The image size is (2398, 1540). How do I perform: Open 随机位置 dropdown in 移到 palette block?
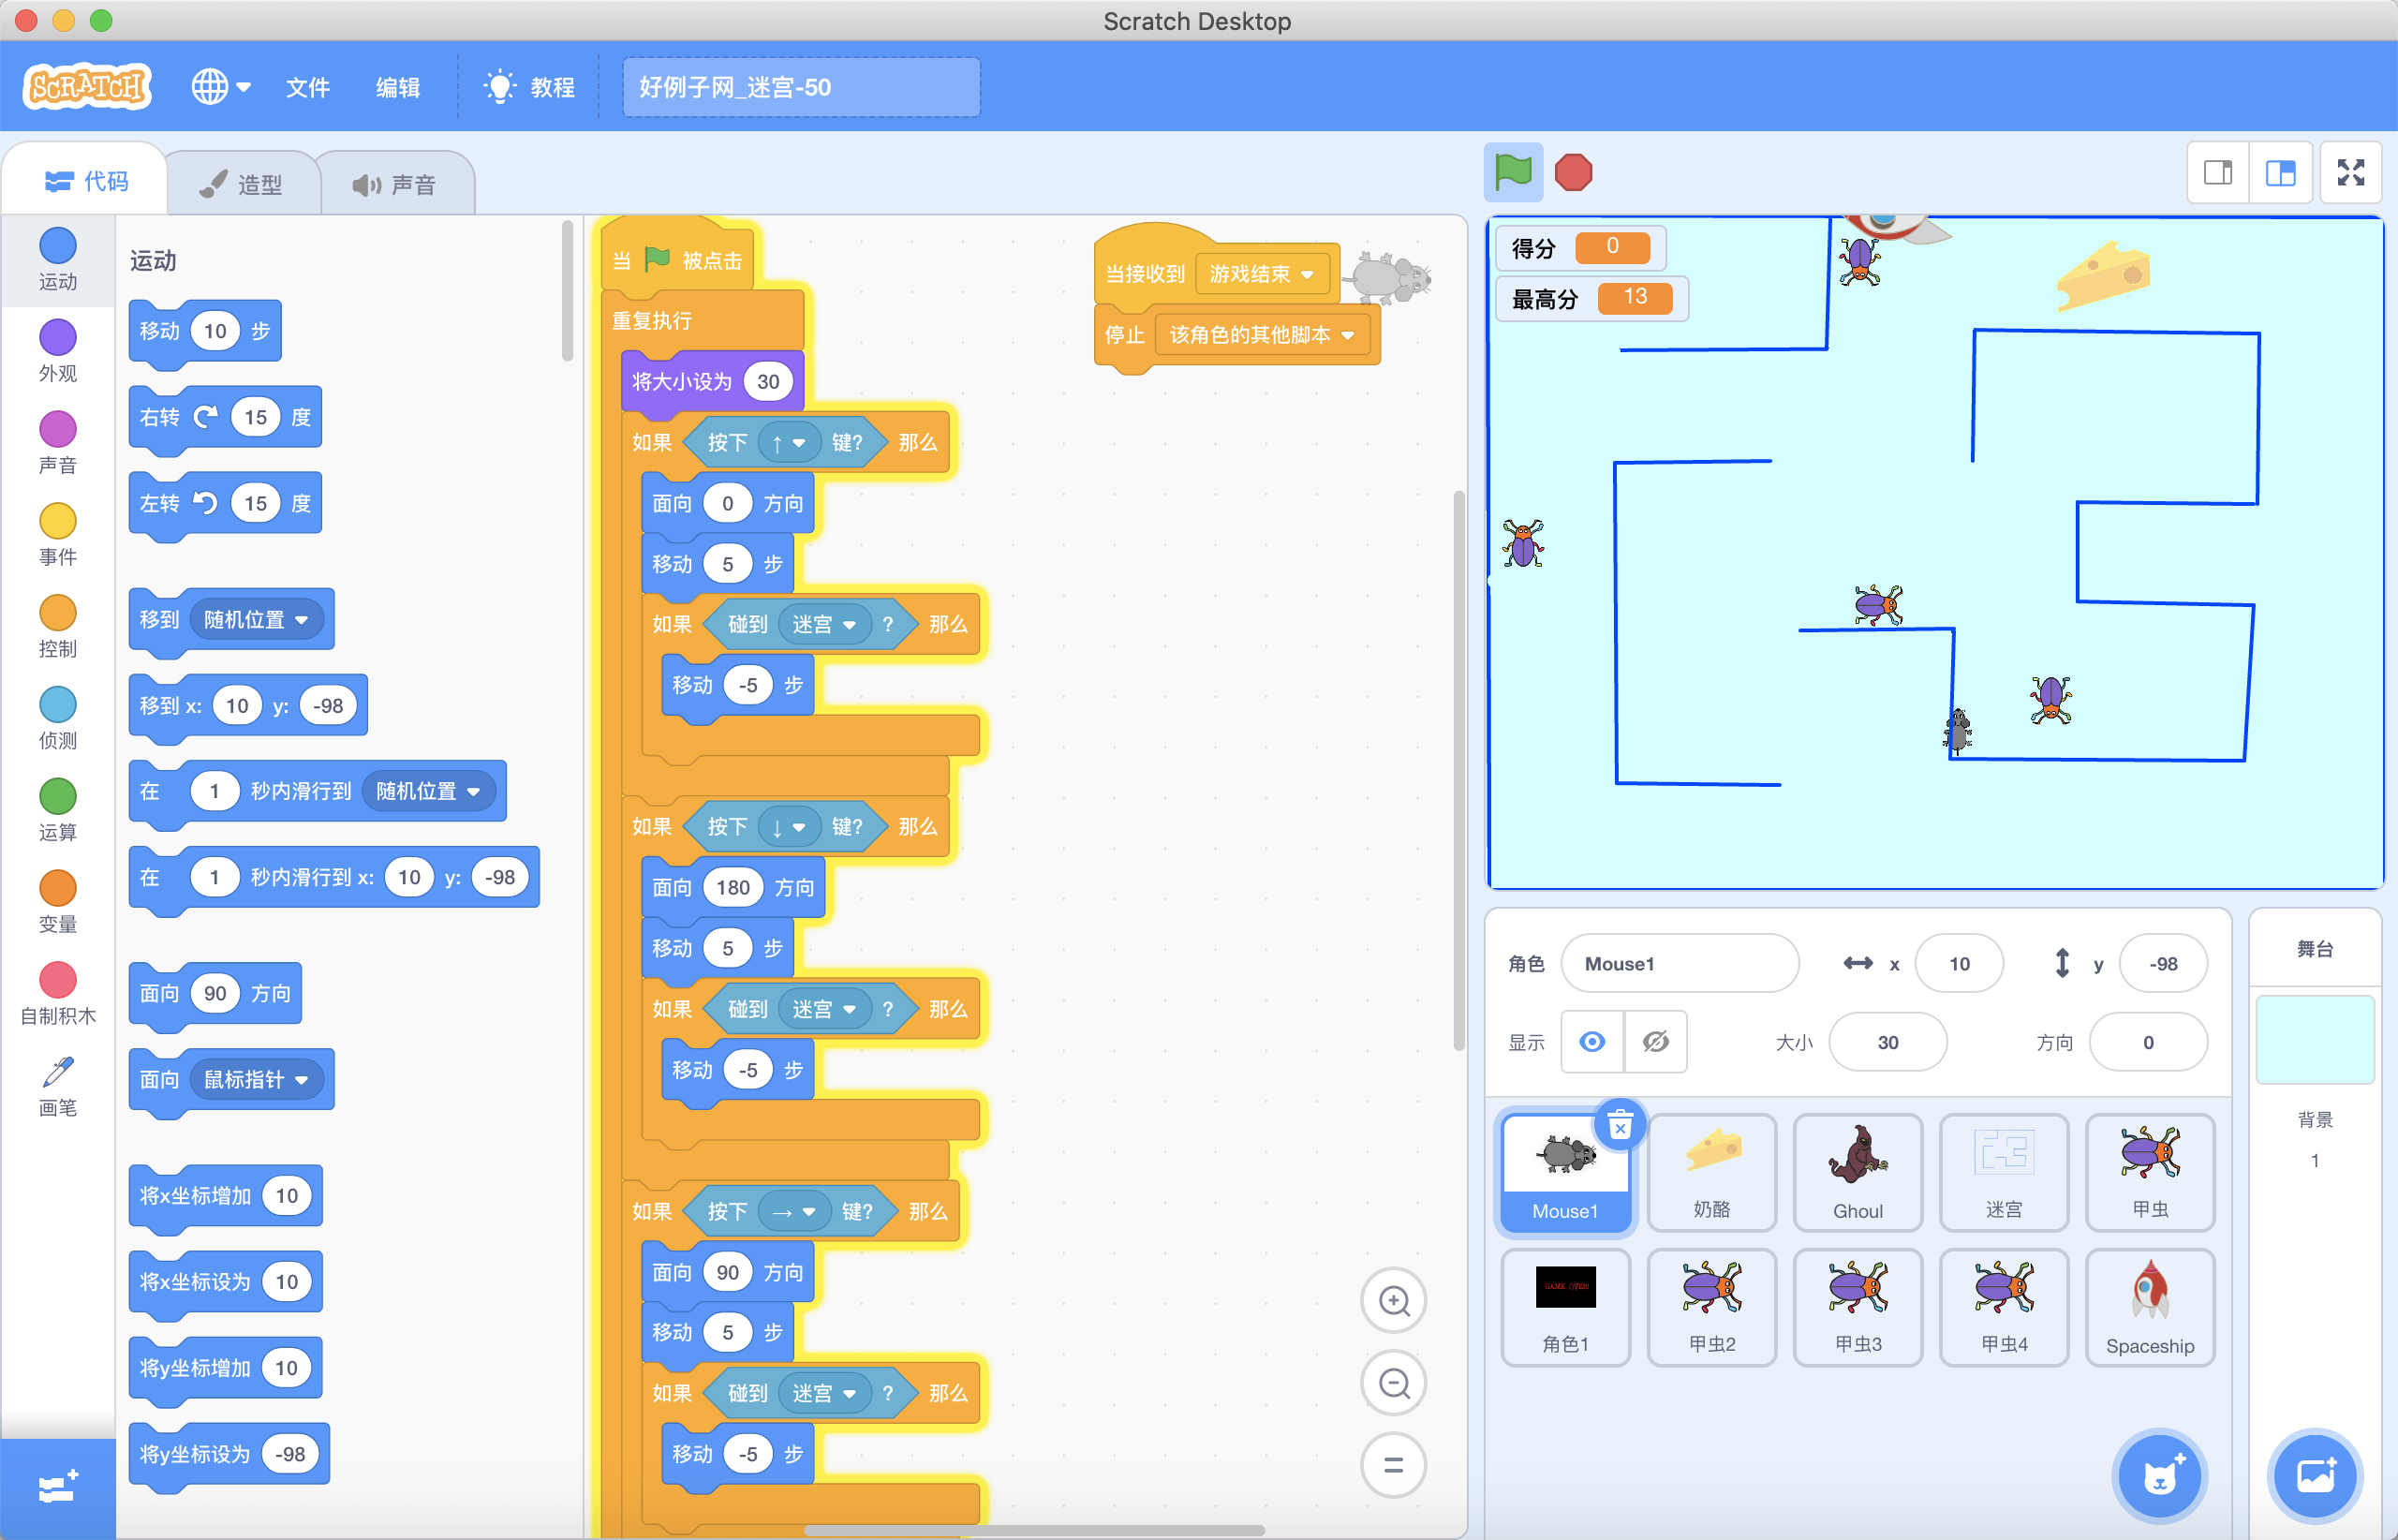point(255,619)
